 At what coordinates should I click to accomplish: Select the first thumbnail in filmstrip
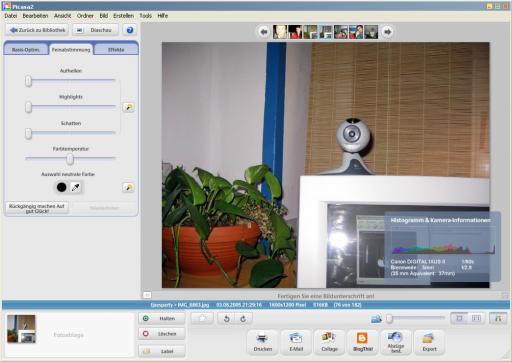[x=280, y=32]
